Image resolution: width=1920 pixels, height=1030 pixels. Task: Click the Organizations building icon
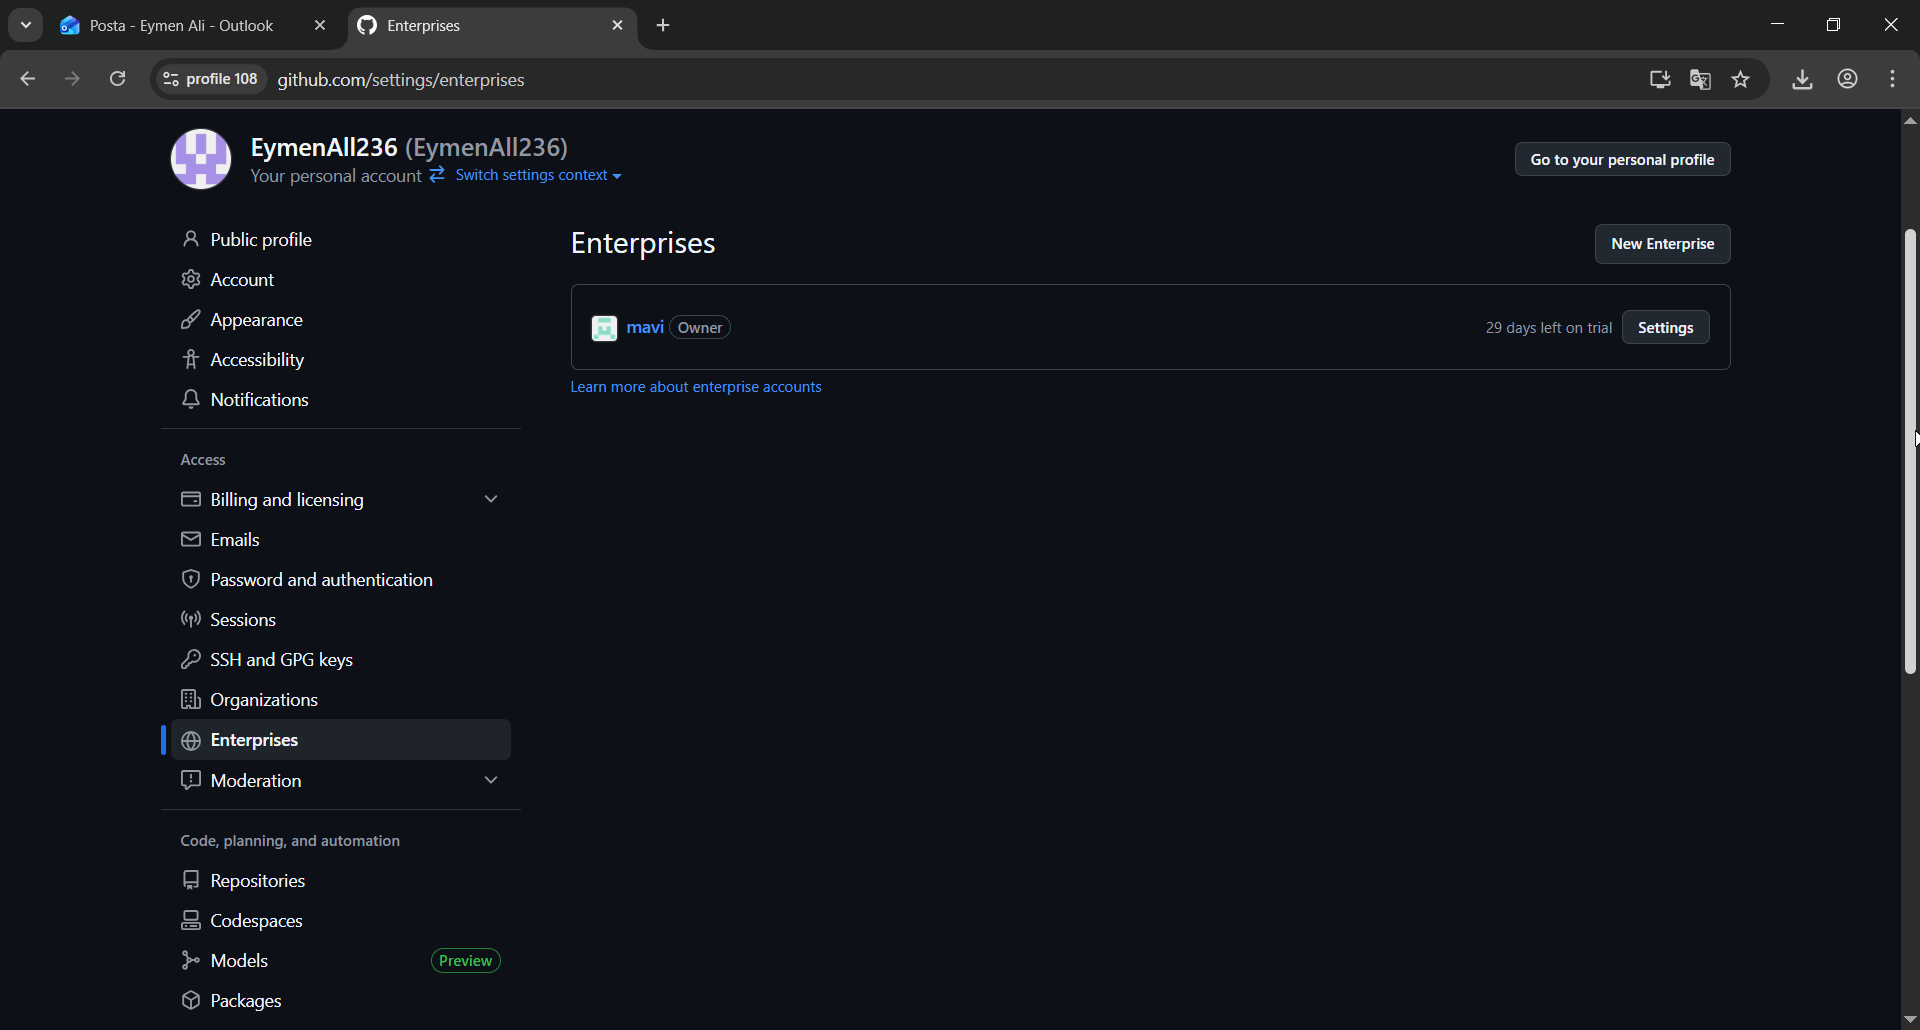(x=190, y=700)
